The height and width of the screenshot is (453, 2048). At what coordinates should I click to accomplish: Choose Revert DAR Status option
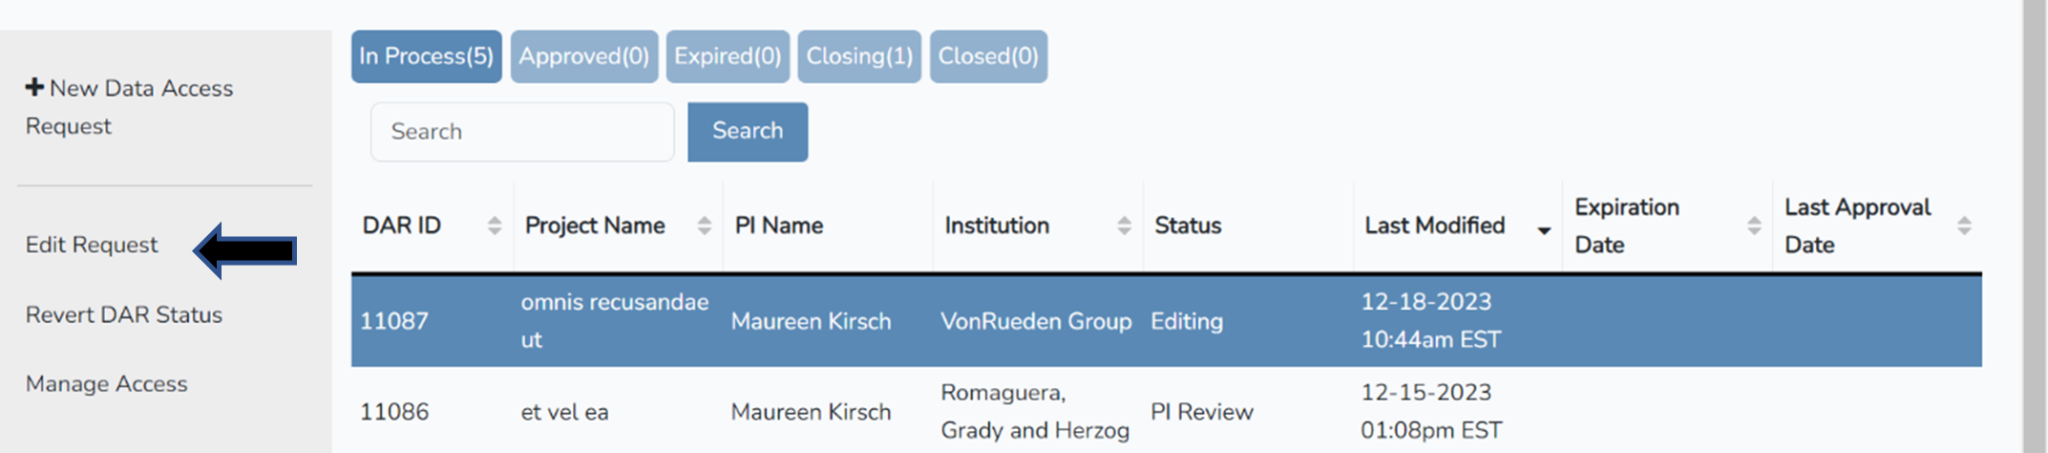(124, 315)
